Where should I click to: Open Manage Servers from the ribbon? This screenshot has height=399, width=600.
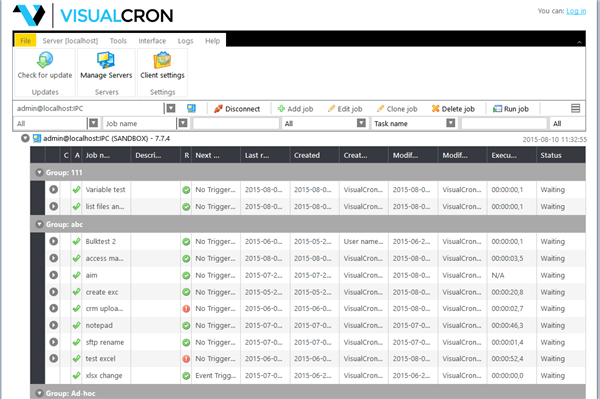pyautogui.click(x=106, y=65)
